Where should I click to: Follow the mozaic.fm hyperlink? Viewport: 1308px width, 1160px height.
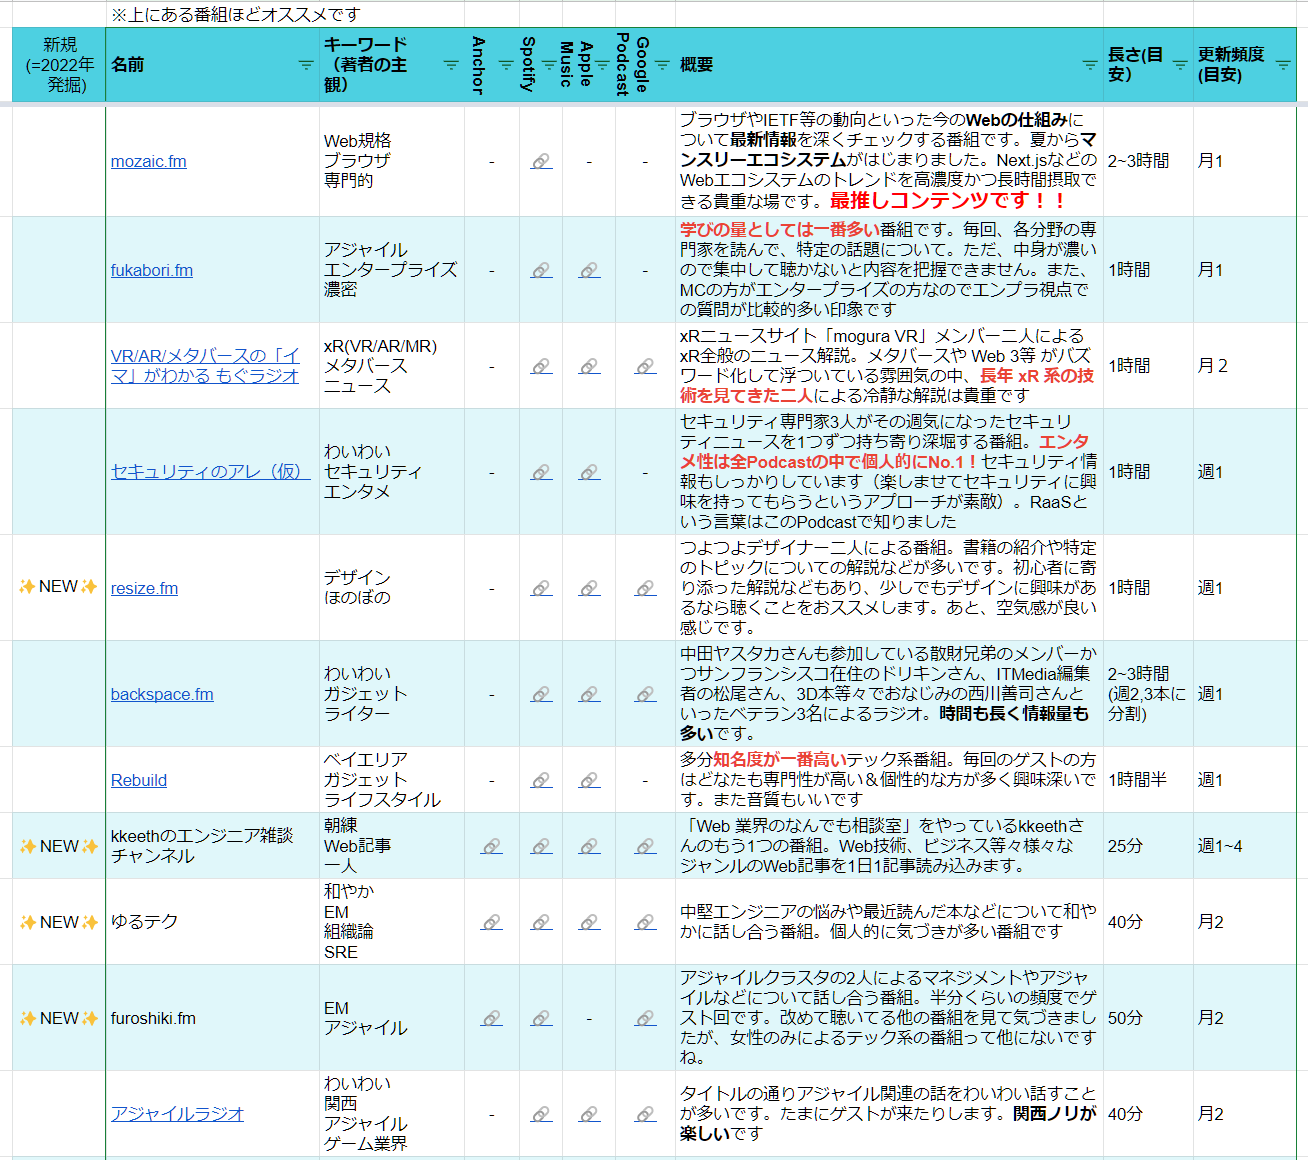(x=148, y=160)
